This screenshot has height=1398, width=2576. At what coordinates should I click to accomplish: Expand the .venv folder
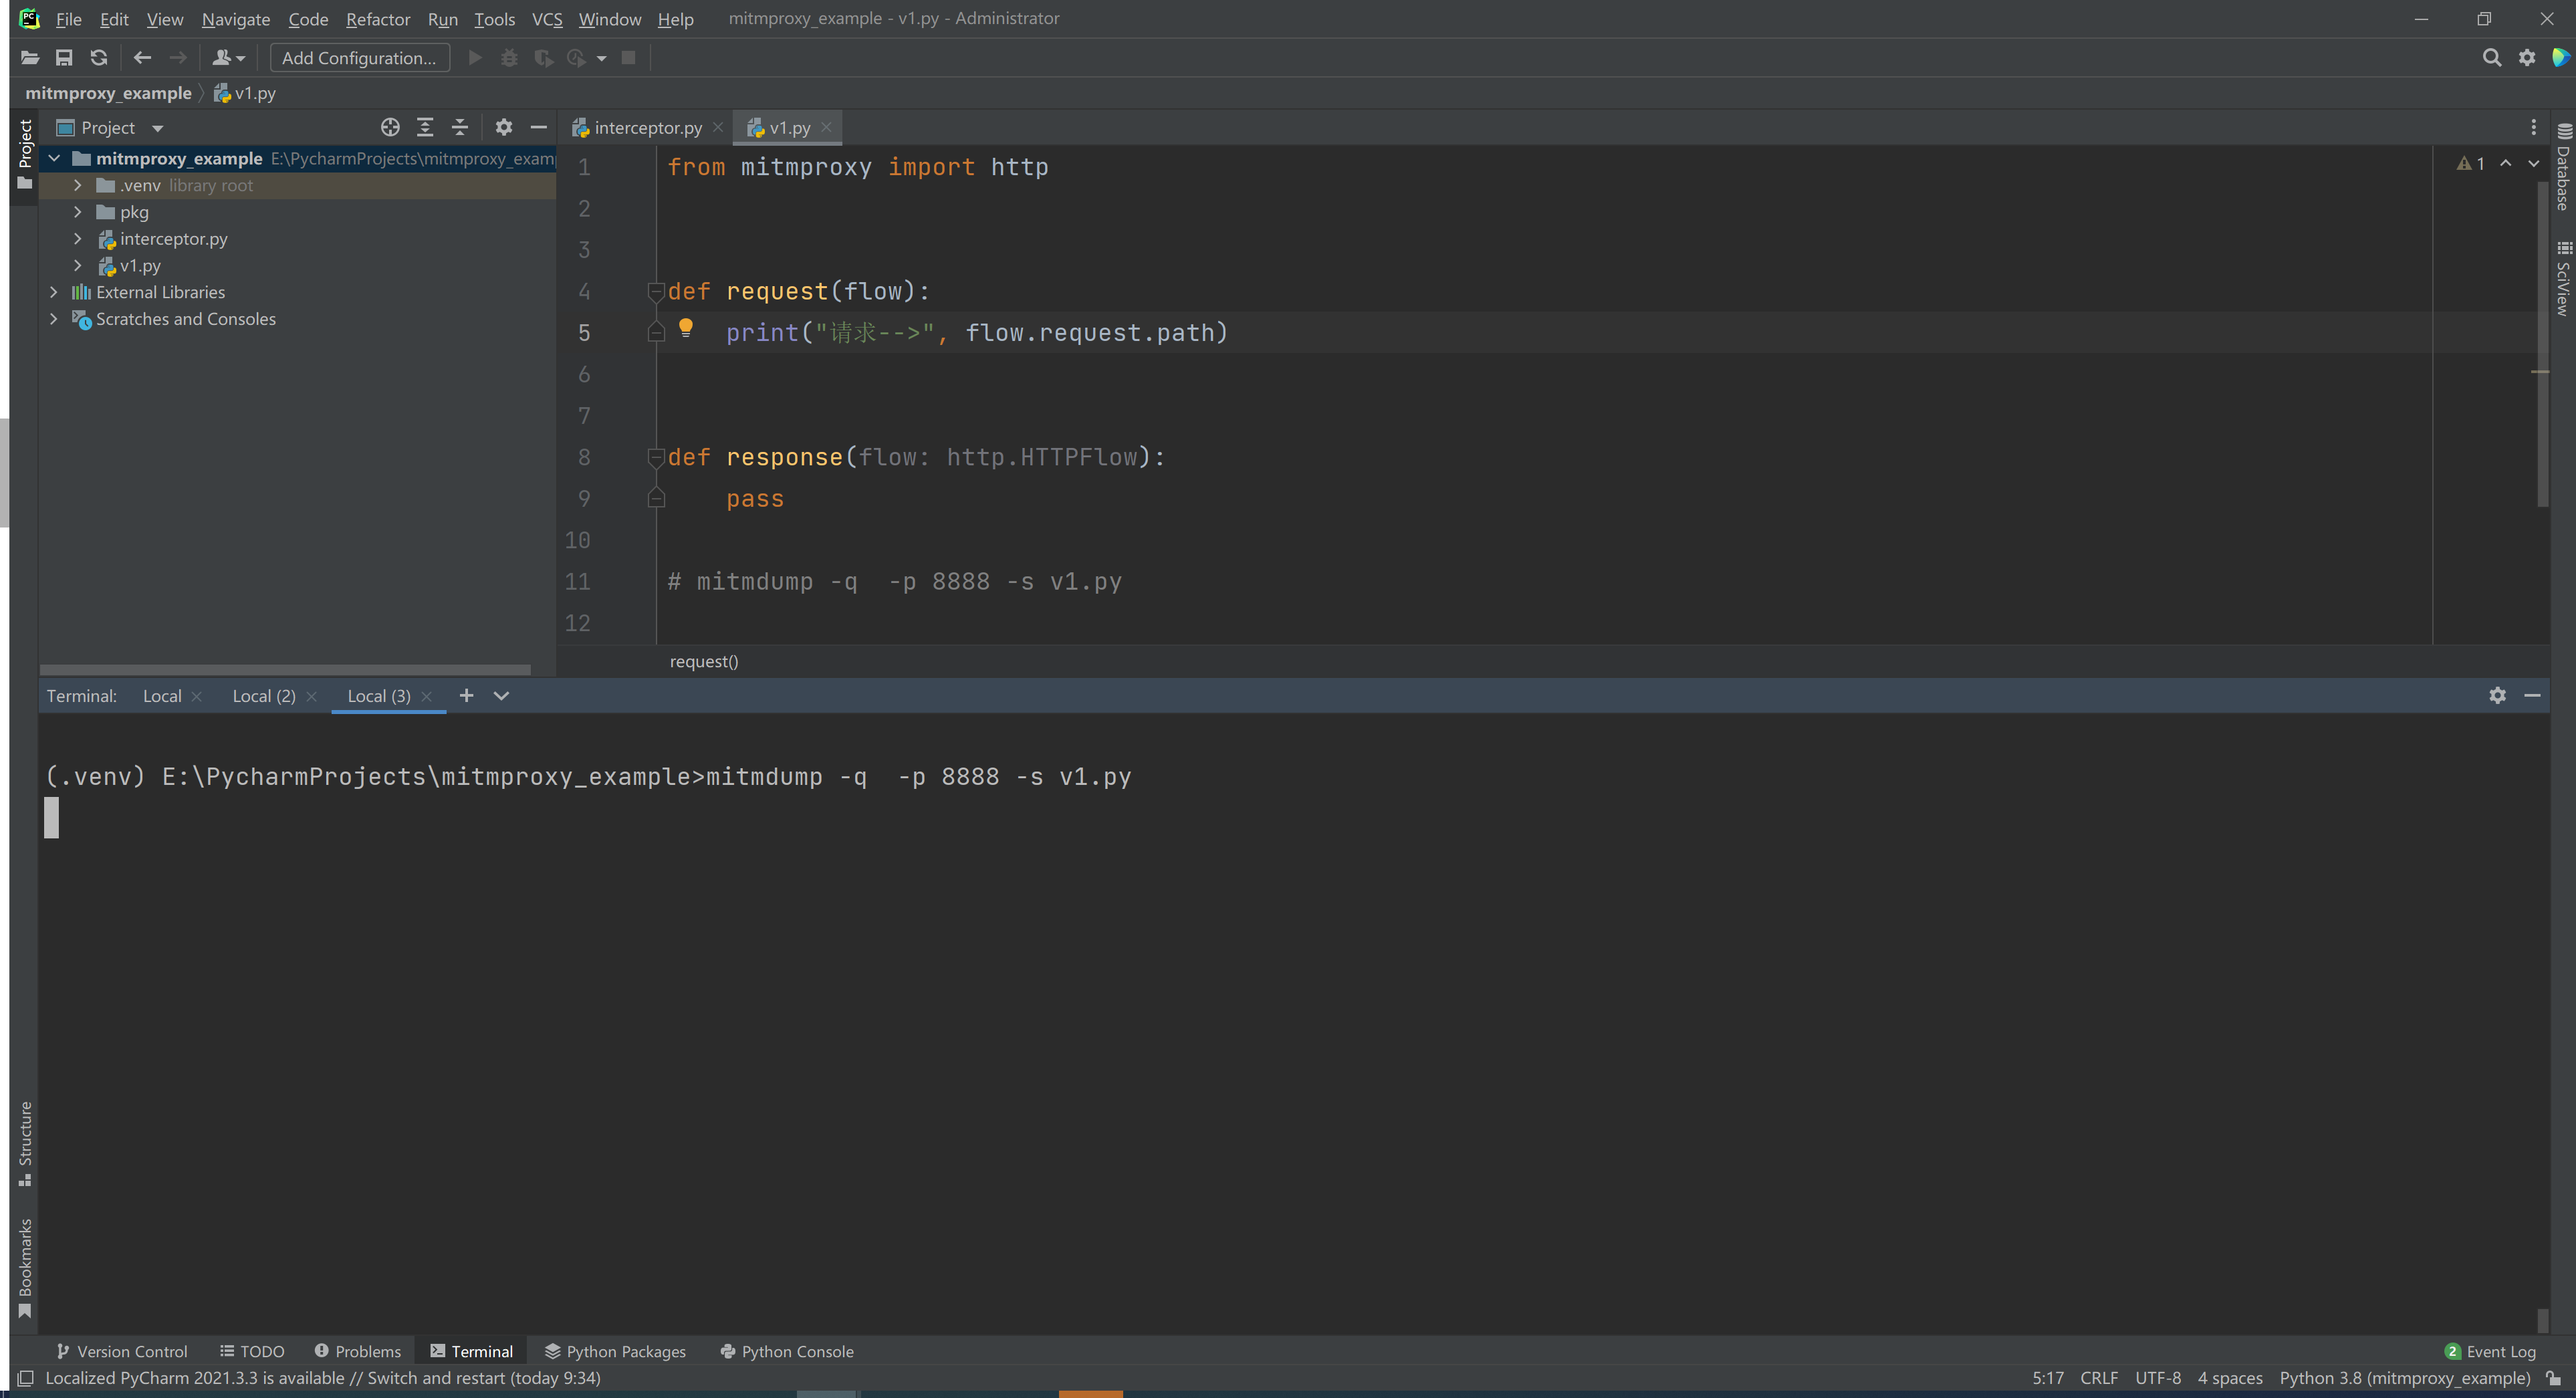(78, 185)
